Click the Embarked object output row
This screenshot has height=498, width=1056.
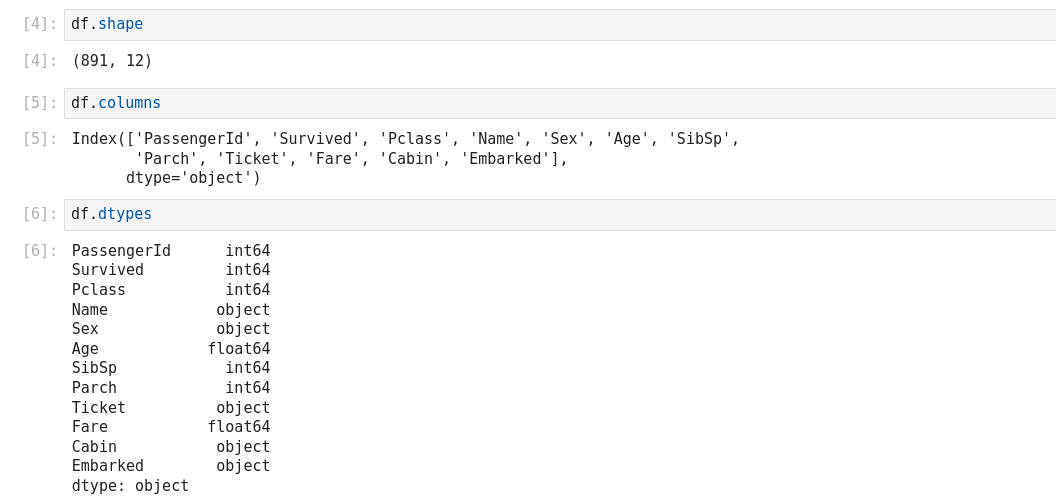click(171, 466)
